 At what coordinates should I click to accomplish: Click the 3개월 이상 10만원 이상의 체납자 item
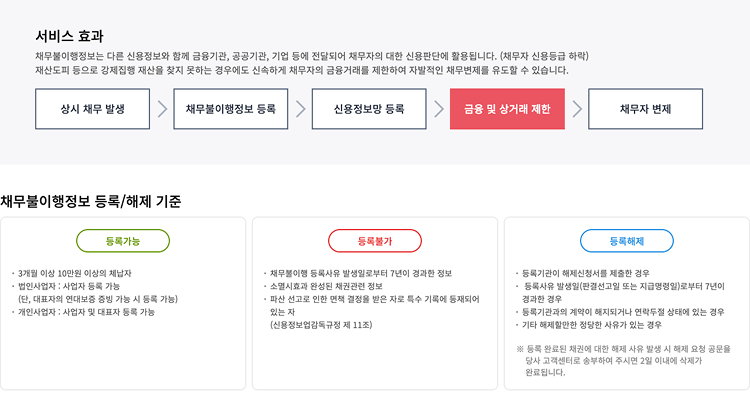pyautogui.click(x=74, y=274)
